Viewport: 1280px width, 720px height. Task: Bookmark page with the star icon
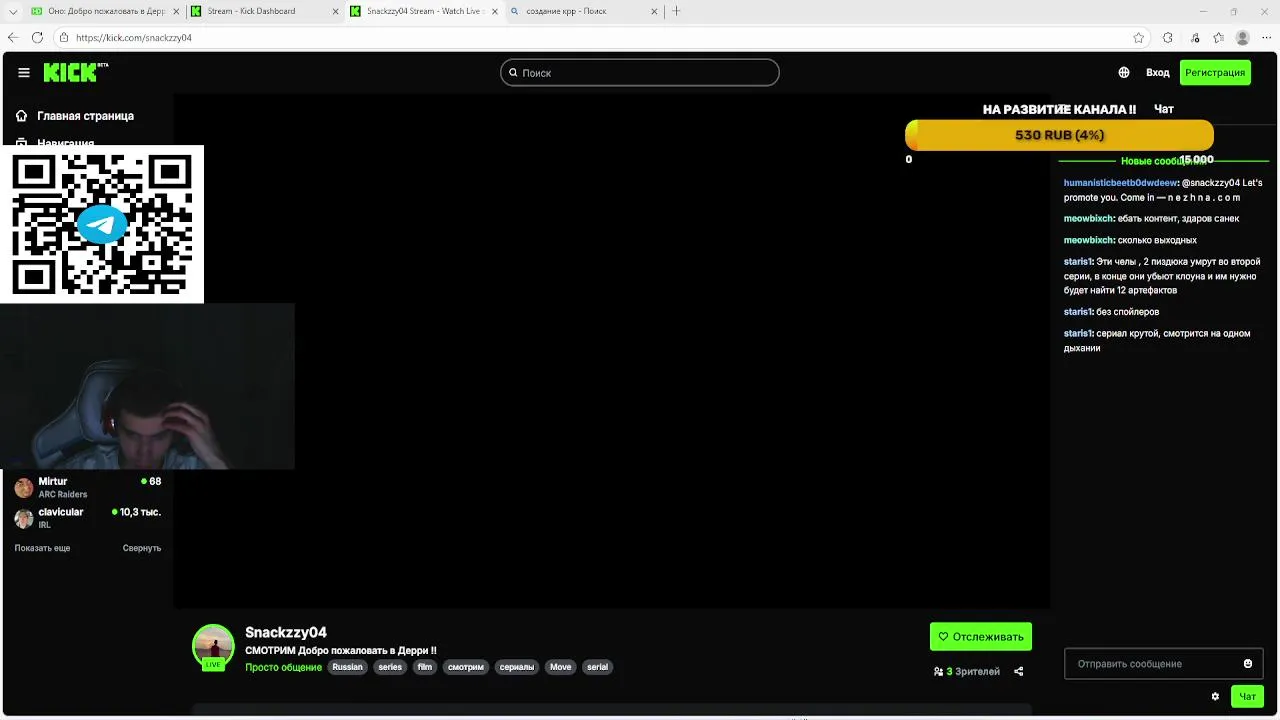coord(1139,38)
